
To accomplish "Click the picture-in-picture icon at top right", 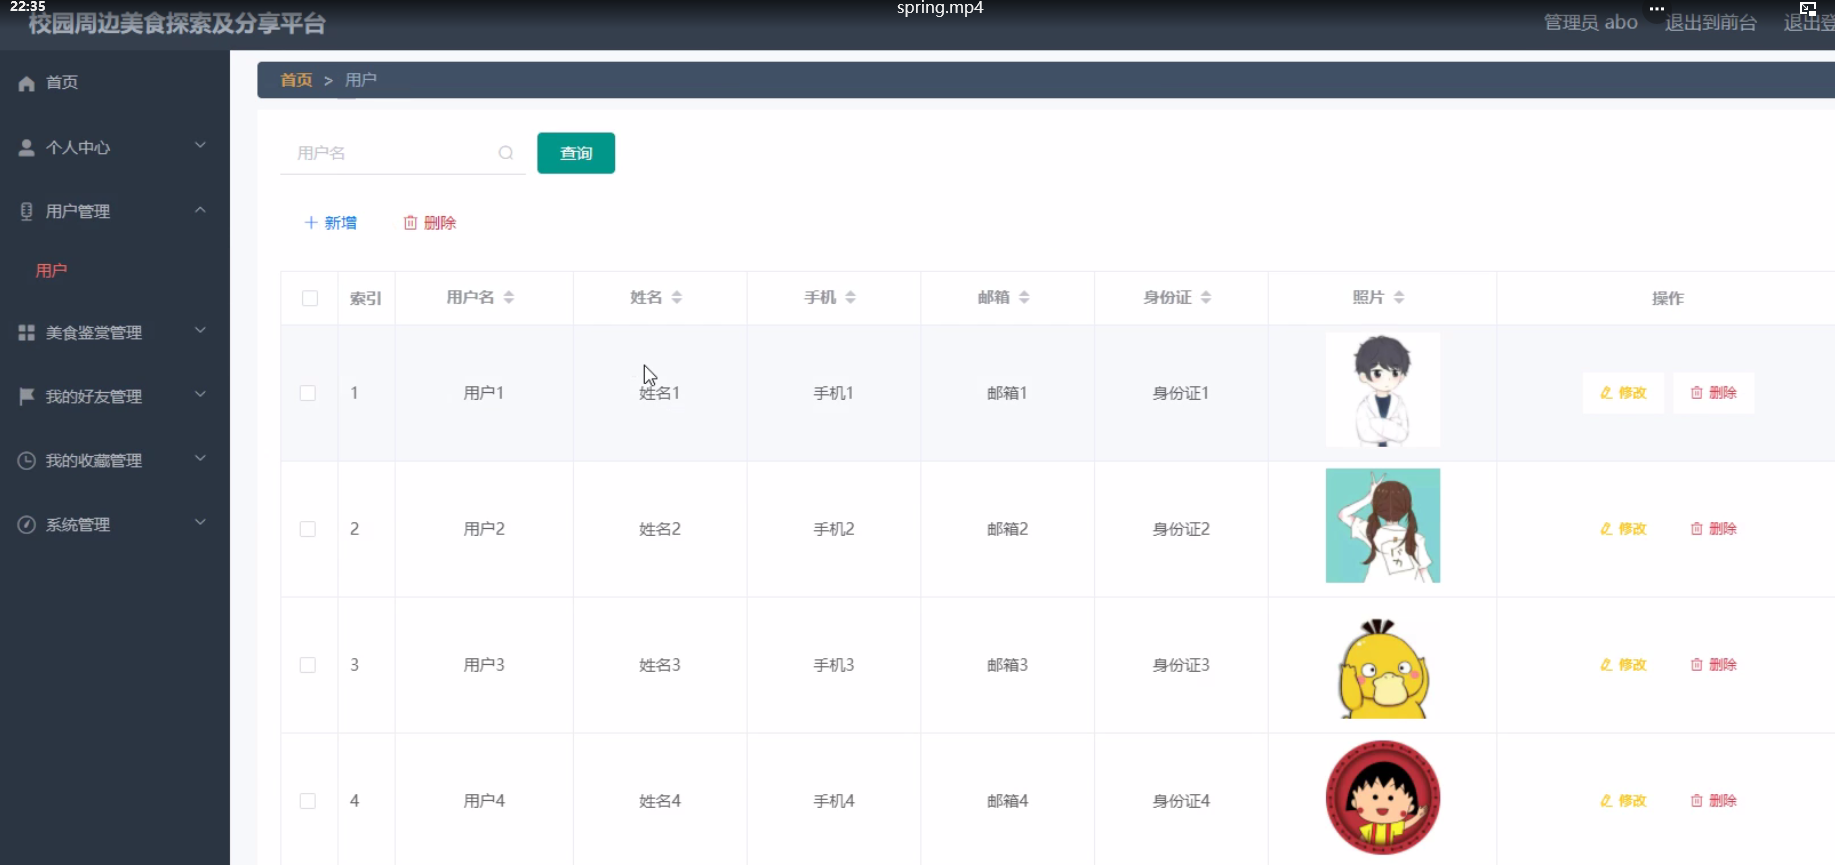I will pos(1808,9).
